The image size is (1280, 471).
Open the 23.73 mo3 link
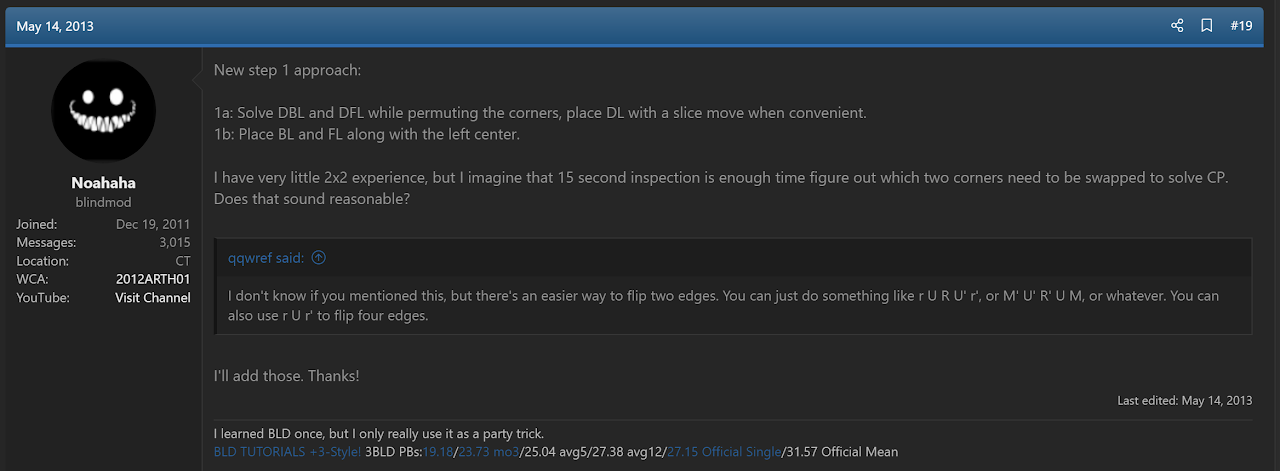[x=489, y=452]
